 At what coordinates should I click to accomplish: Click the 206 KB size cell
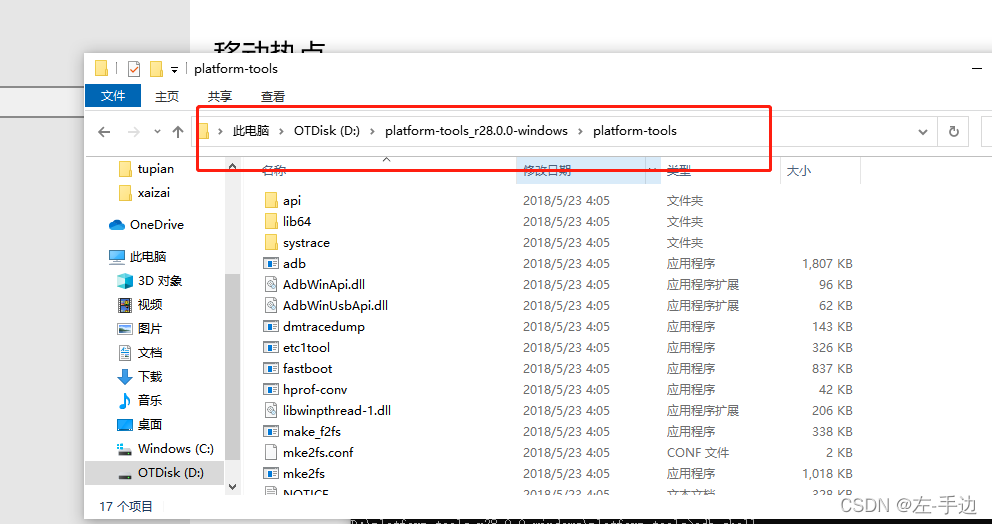[832, 410]
